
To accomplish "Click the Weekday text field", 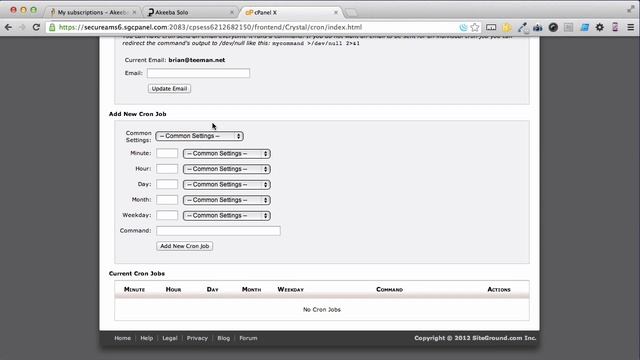I will 167,215.
